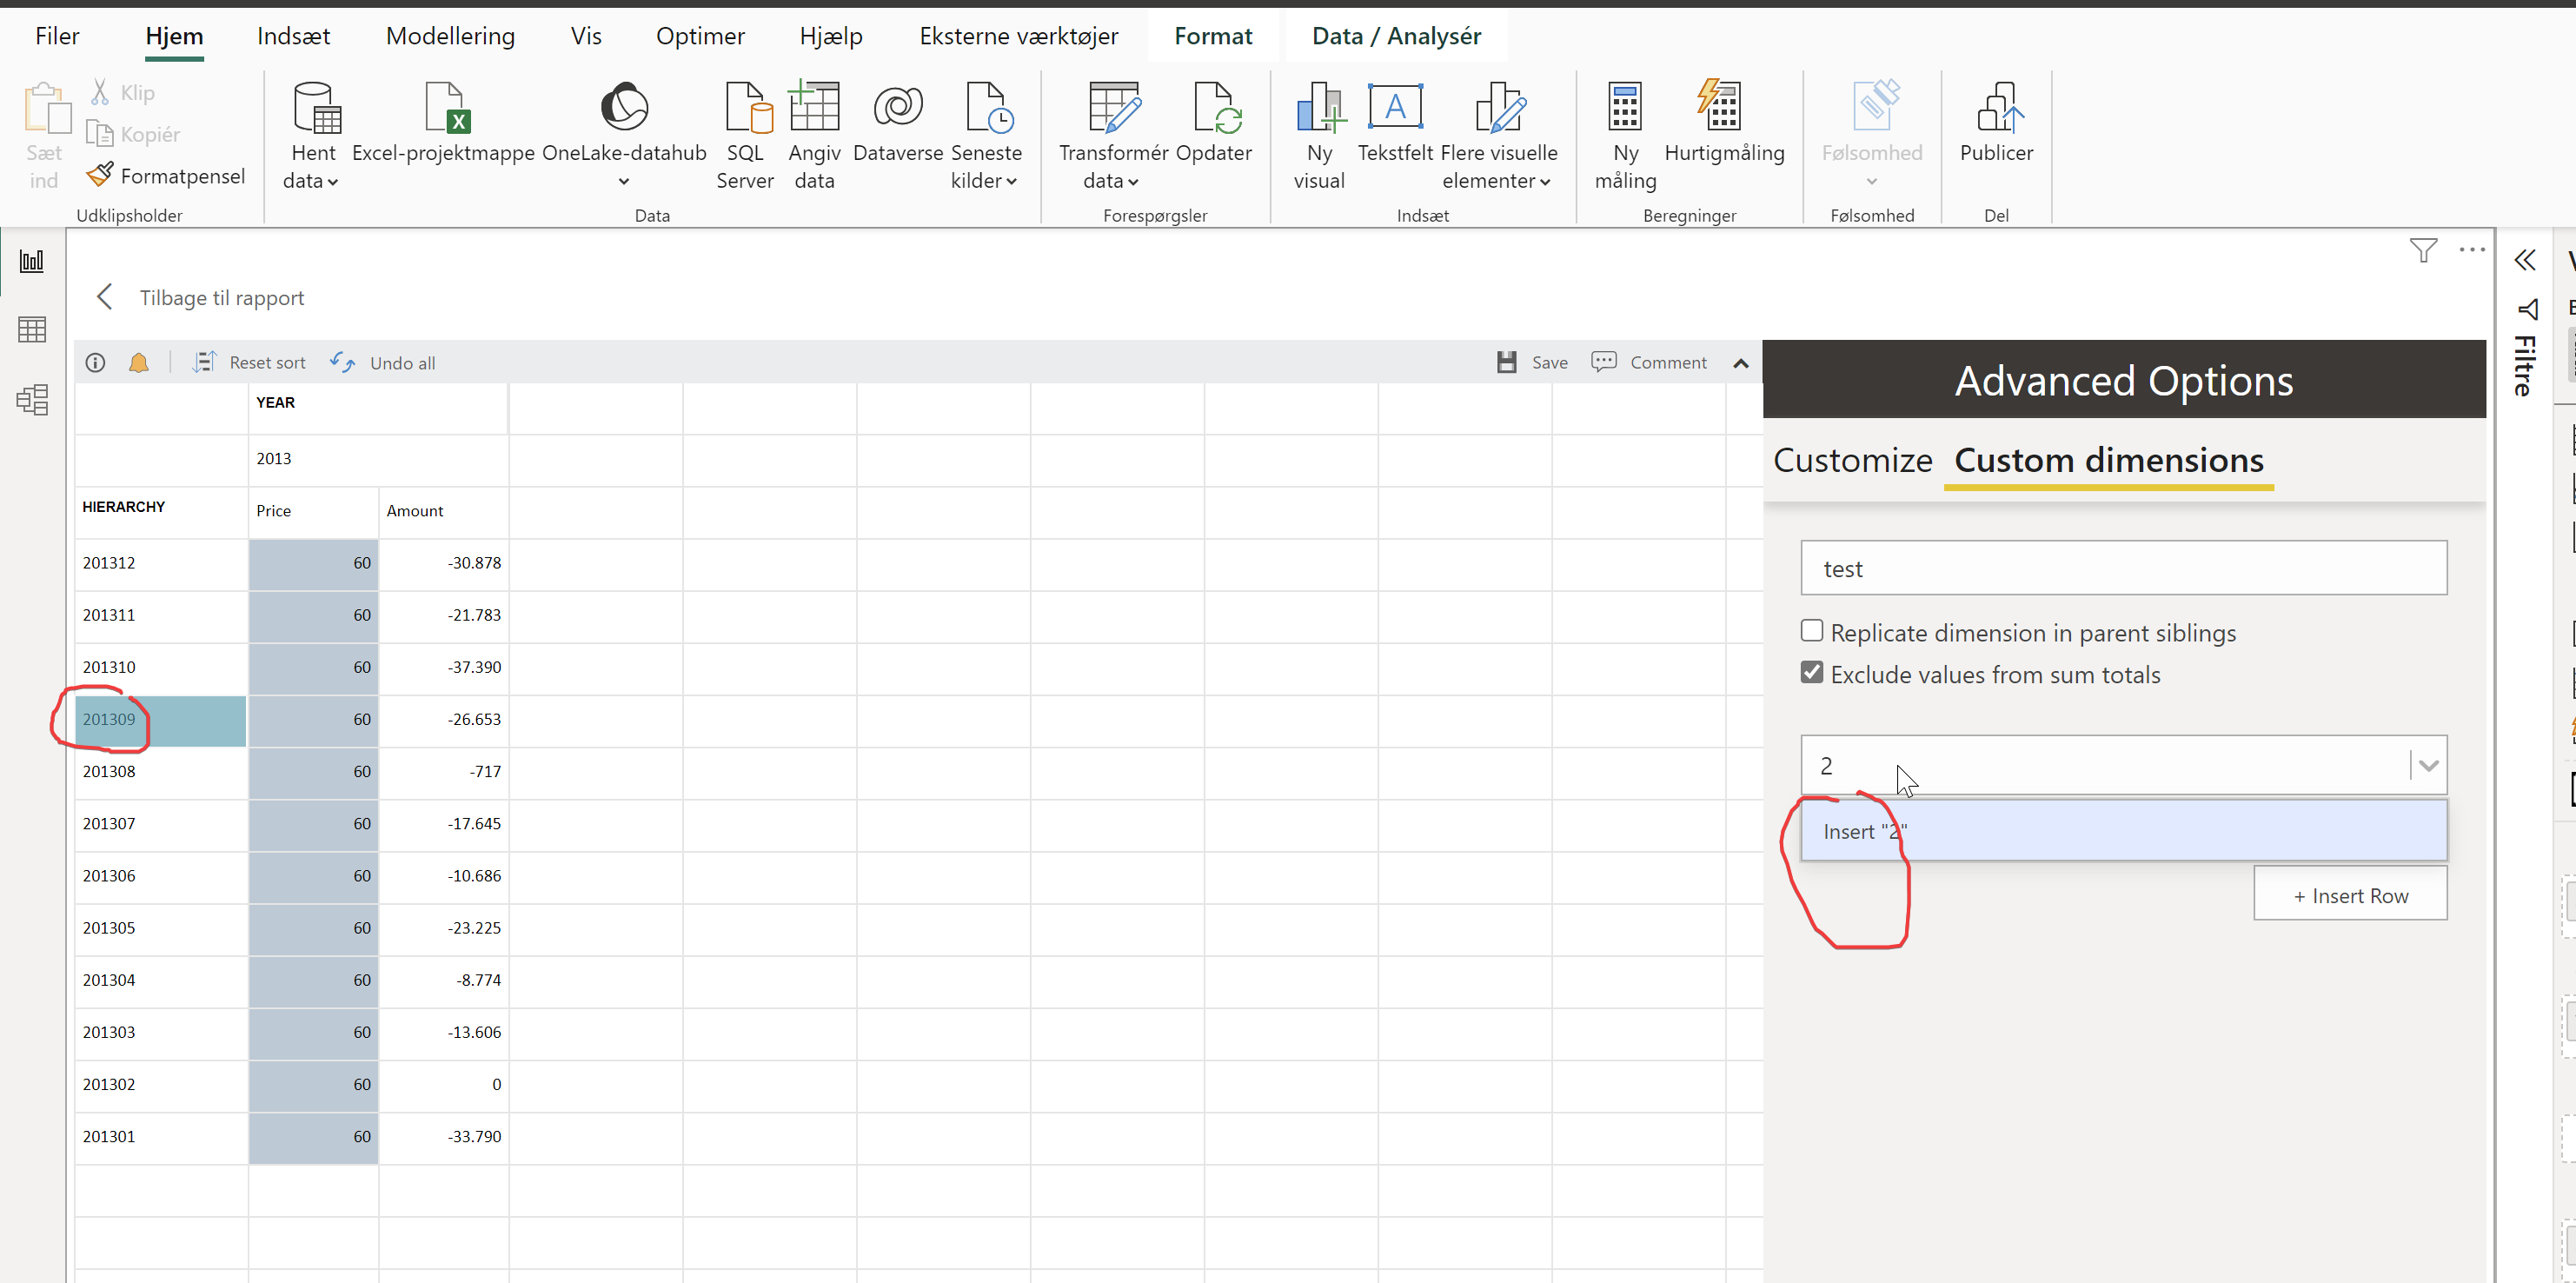Click the + Insert Row button
This screenshot has width=2576, height=1283.
pyautogui.click(x=2350, y=894)
